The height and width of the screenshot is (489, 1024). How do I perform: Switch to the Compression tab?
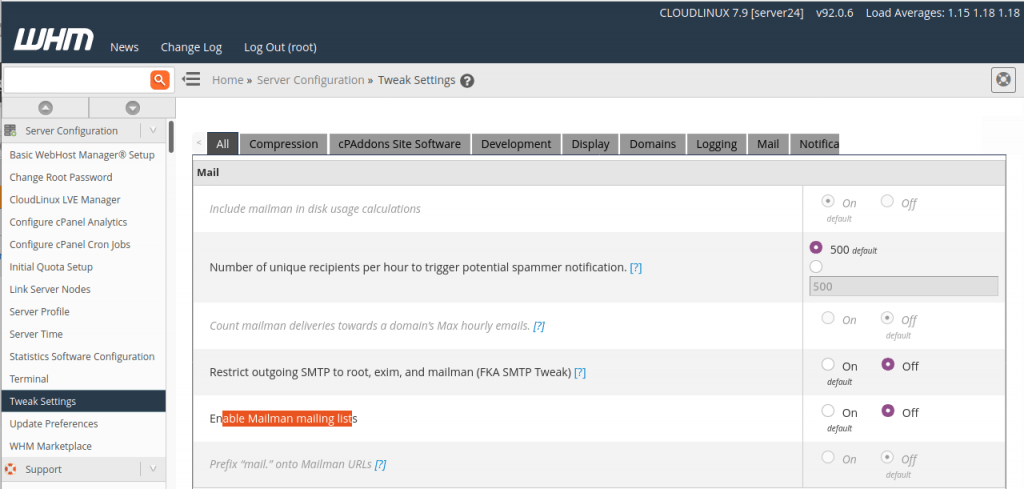click(283, 144)
